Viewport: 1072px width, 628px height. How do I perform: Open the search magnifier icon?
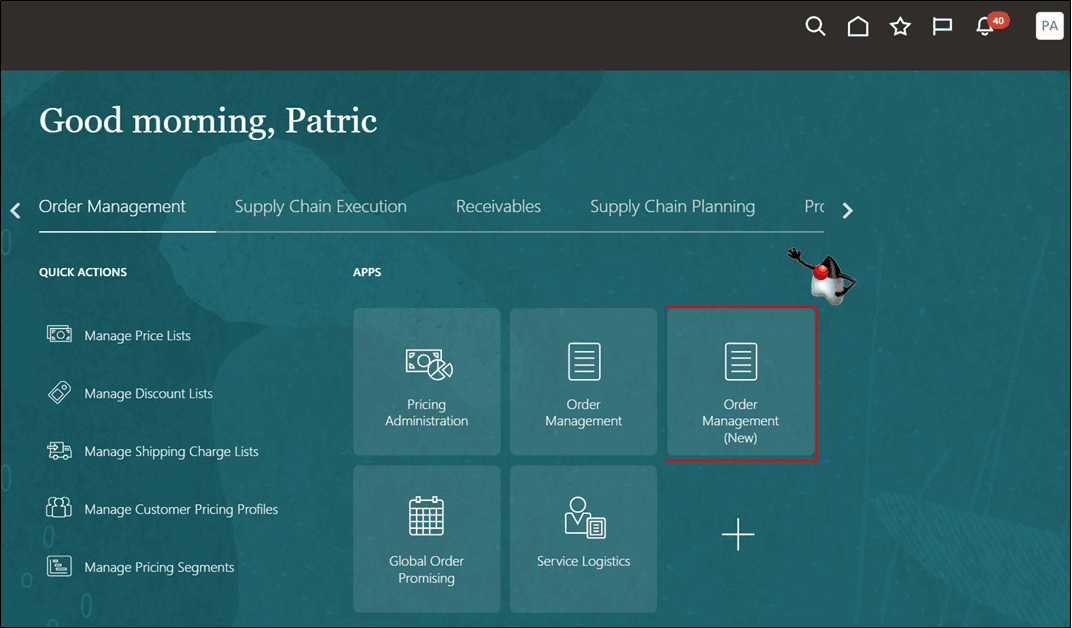click(x=815, y=27)
